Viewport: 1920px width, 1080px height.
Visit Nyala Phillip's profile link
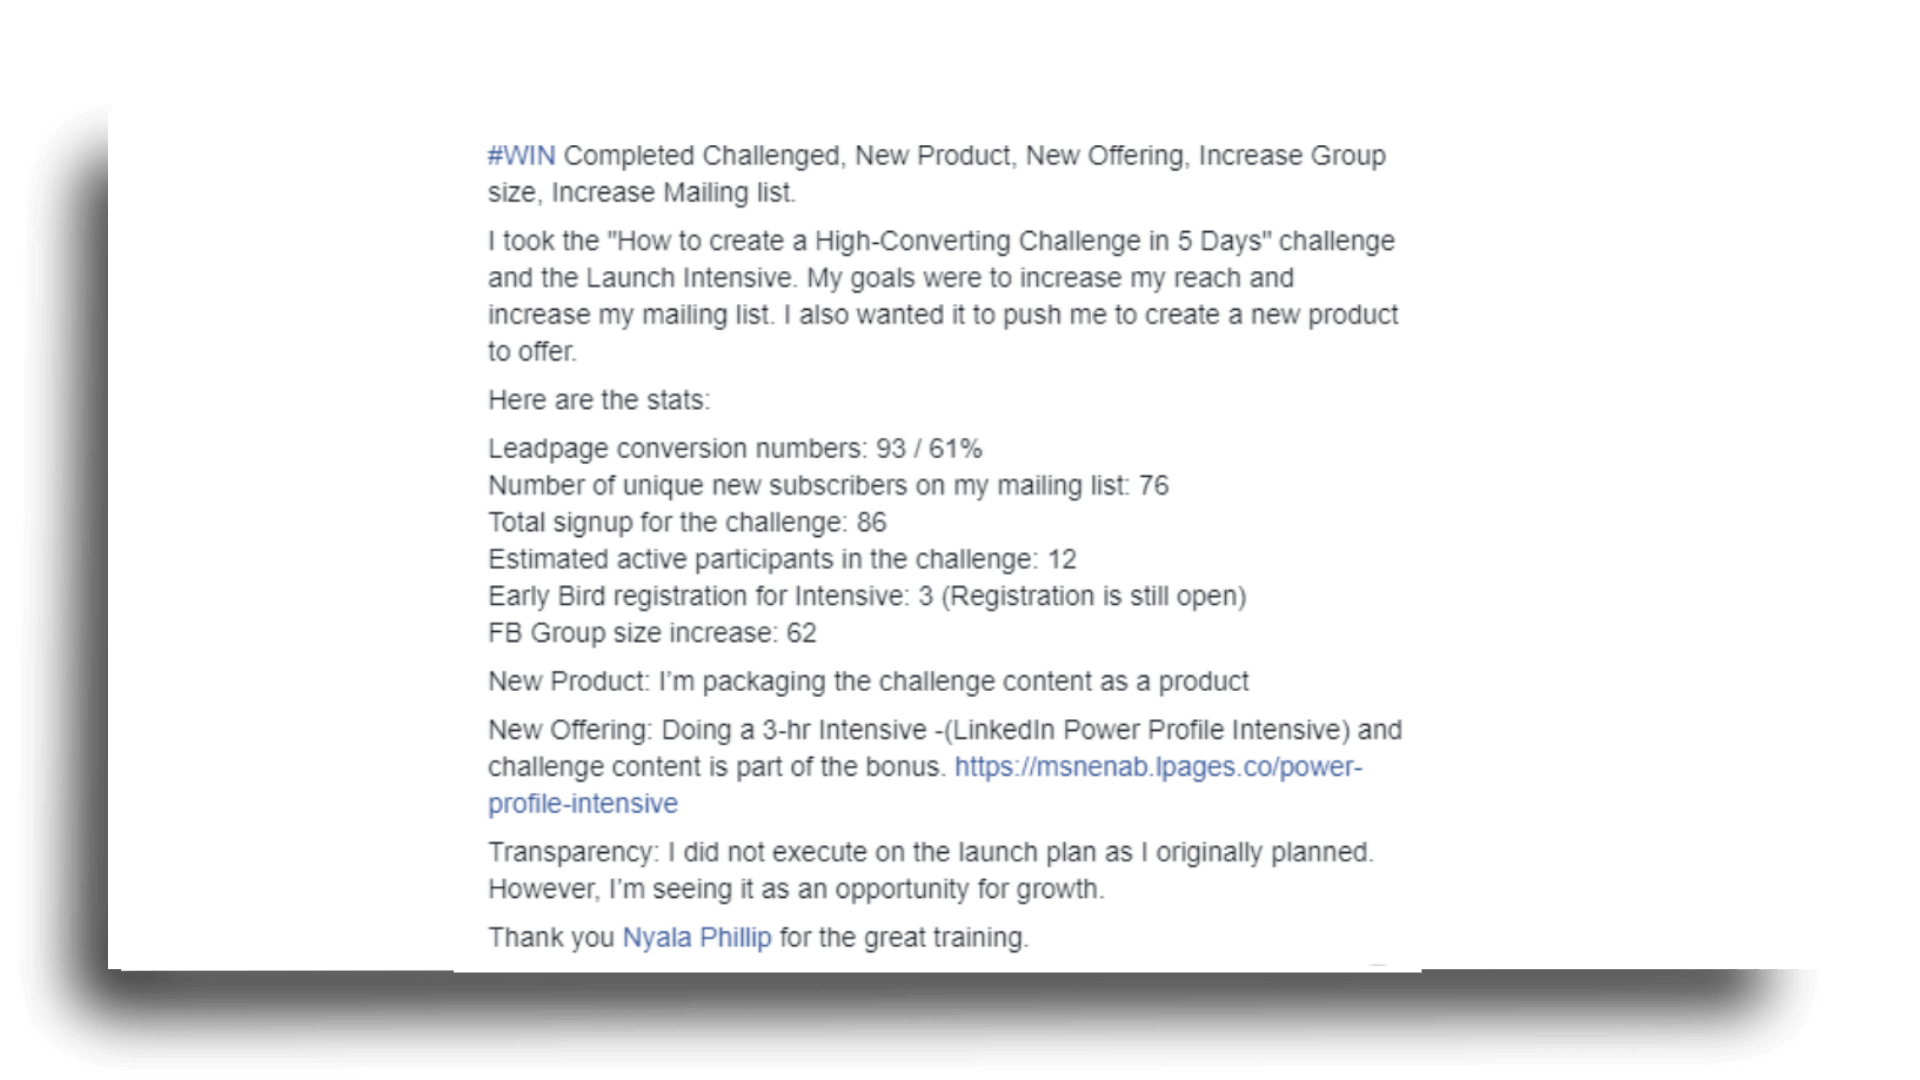coord(697,938)
